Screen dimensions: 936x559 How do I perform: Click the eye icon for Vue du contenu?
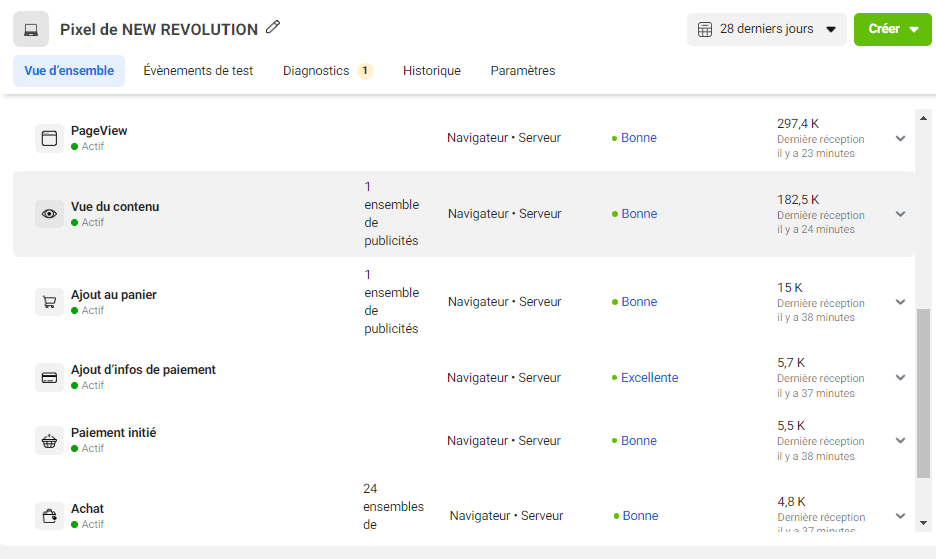(50, 214)
